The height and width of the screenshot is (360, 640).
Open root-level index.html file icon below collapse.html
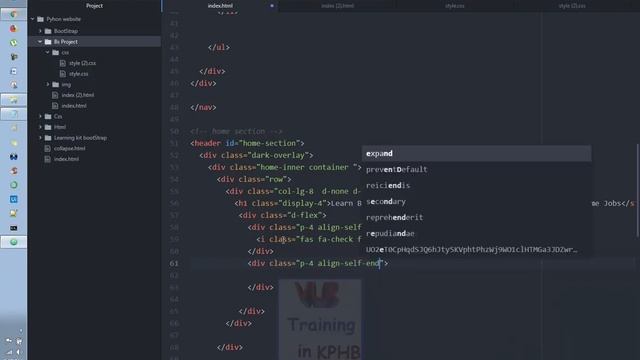coord(47,159)
